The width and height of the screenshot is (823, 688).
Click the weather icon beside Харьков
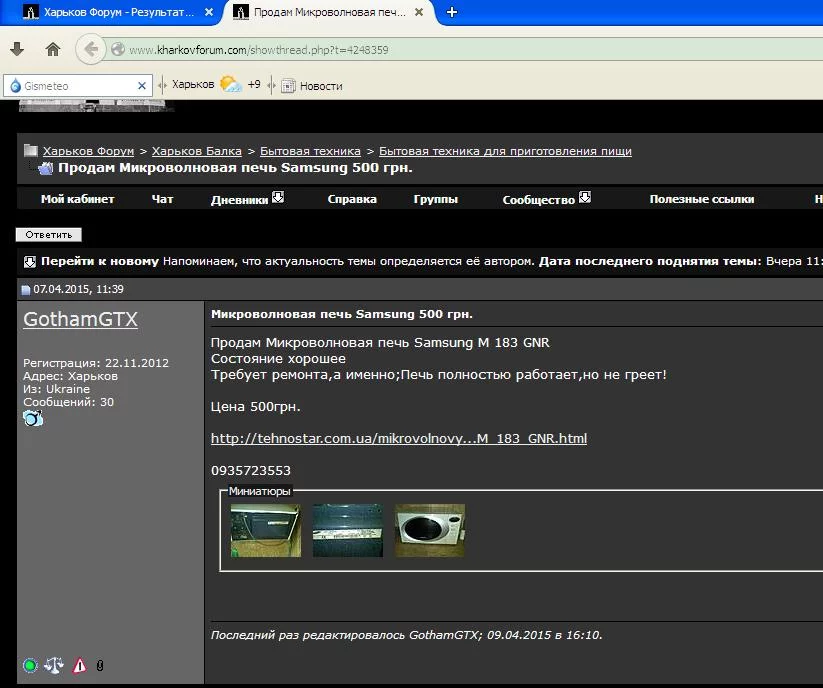pos(230,85)
